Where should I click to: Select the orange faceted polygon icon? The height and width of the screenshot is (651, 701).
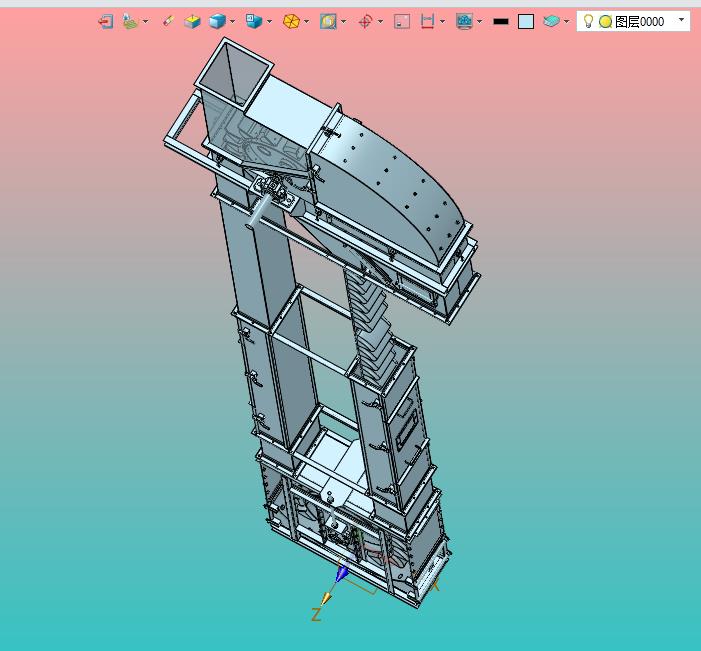point(291,21)
